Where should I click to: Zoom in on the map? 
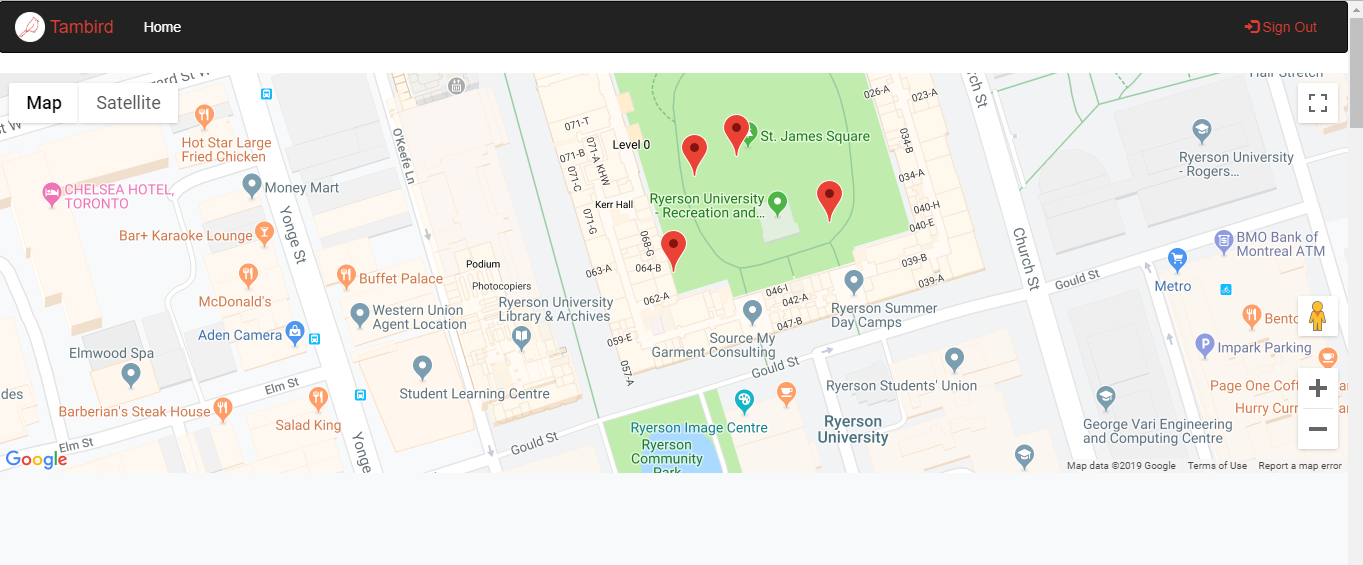pos(1318,388)
